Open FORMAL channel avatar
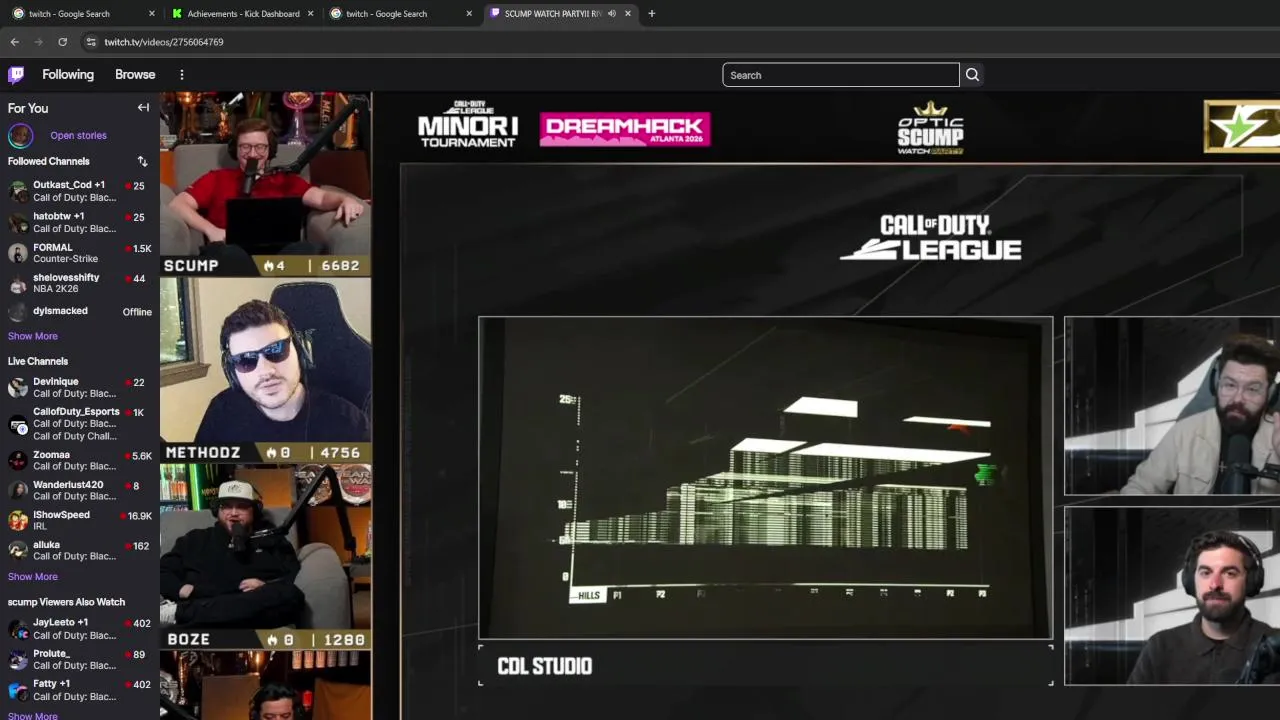Screen dimensions: 1280x720 coord(18,253)
